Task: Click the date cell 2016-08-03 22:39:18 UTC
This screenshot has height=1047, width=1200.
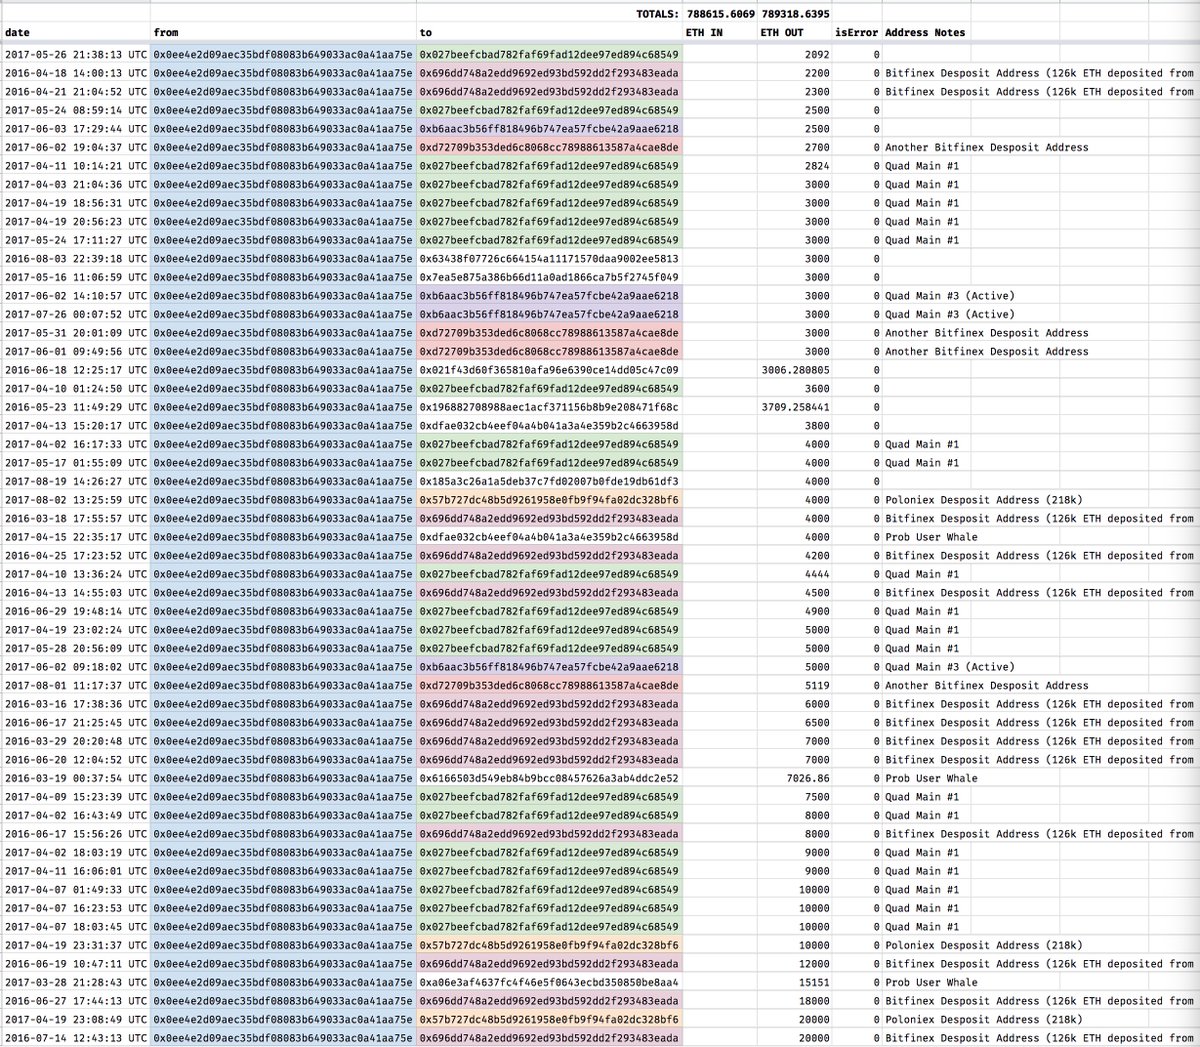Action: [75, 259]
